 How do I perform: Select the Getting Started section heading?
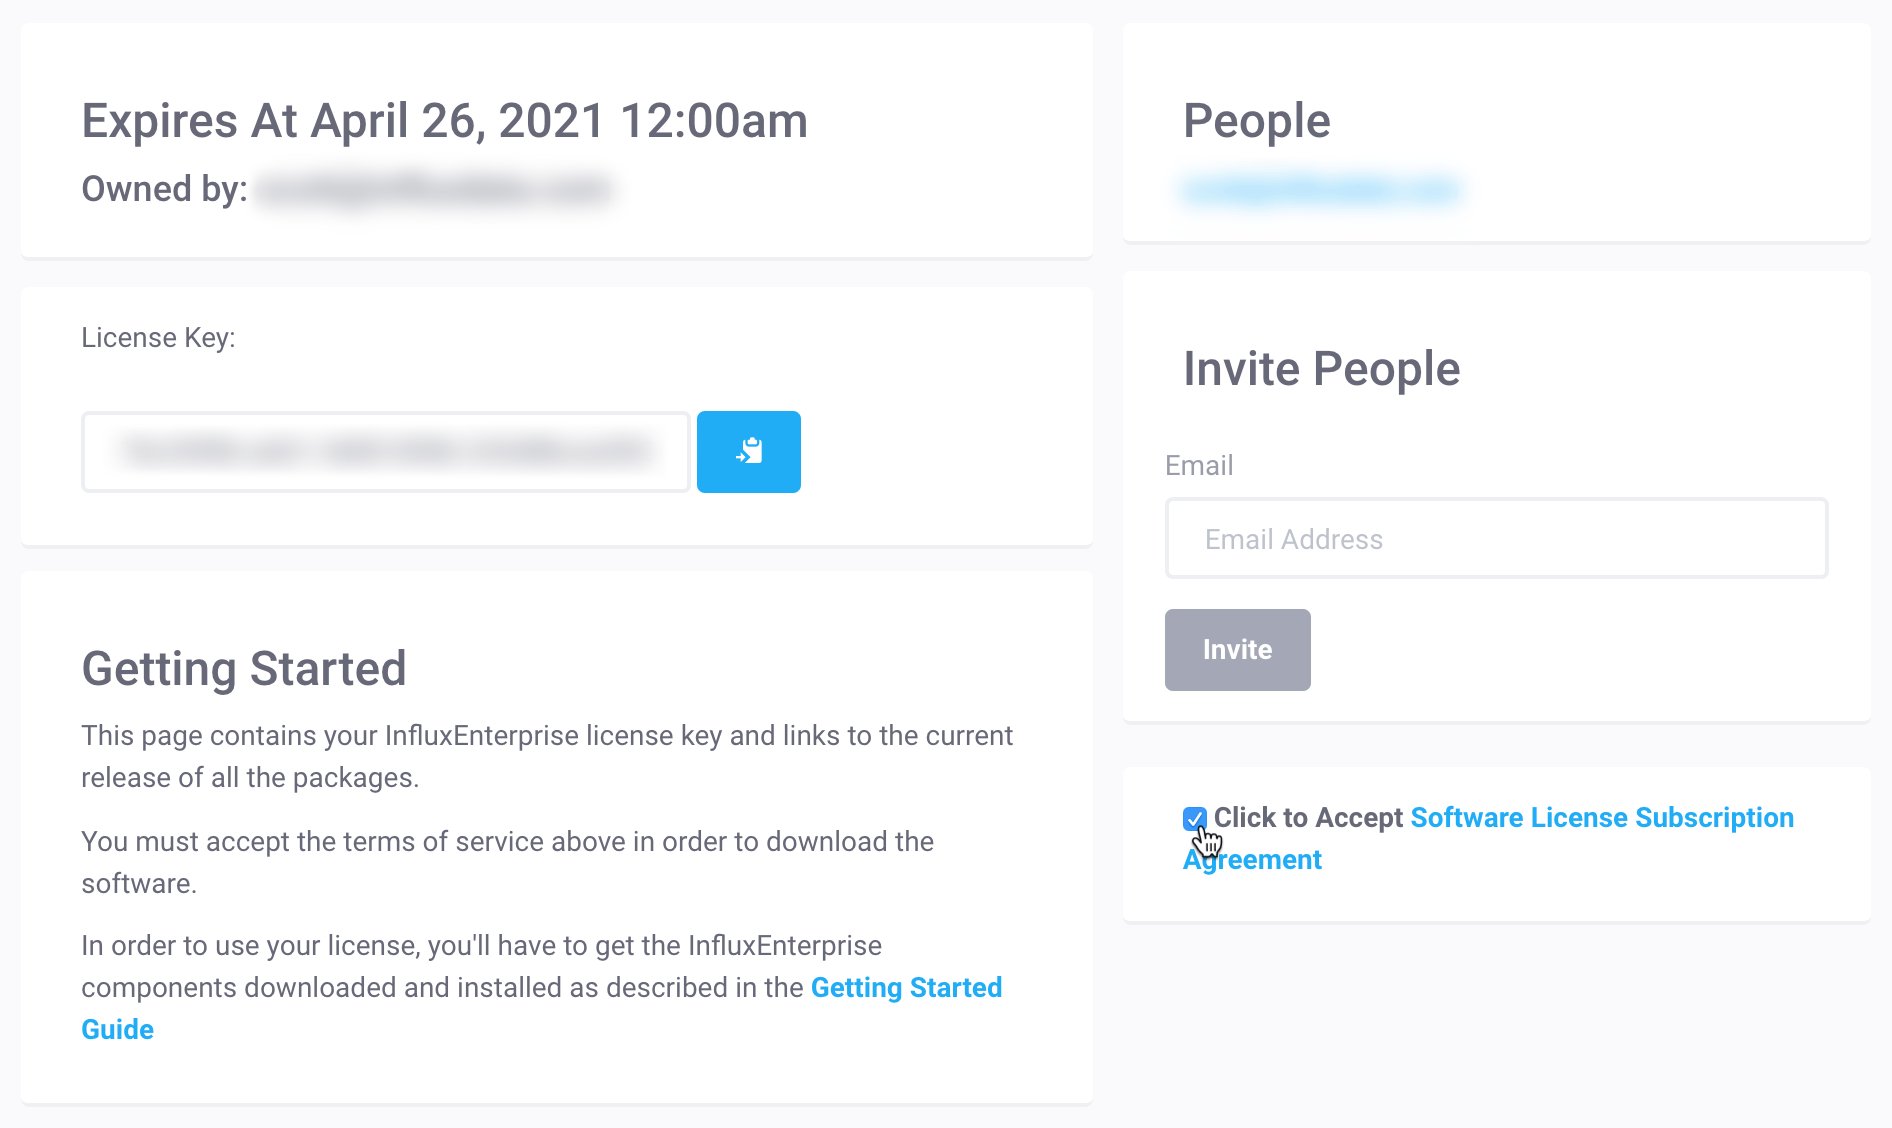point(244,669)
